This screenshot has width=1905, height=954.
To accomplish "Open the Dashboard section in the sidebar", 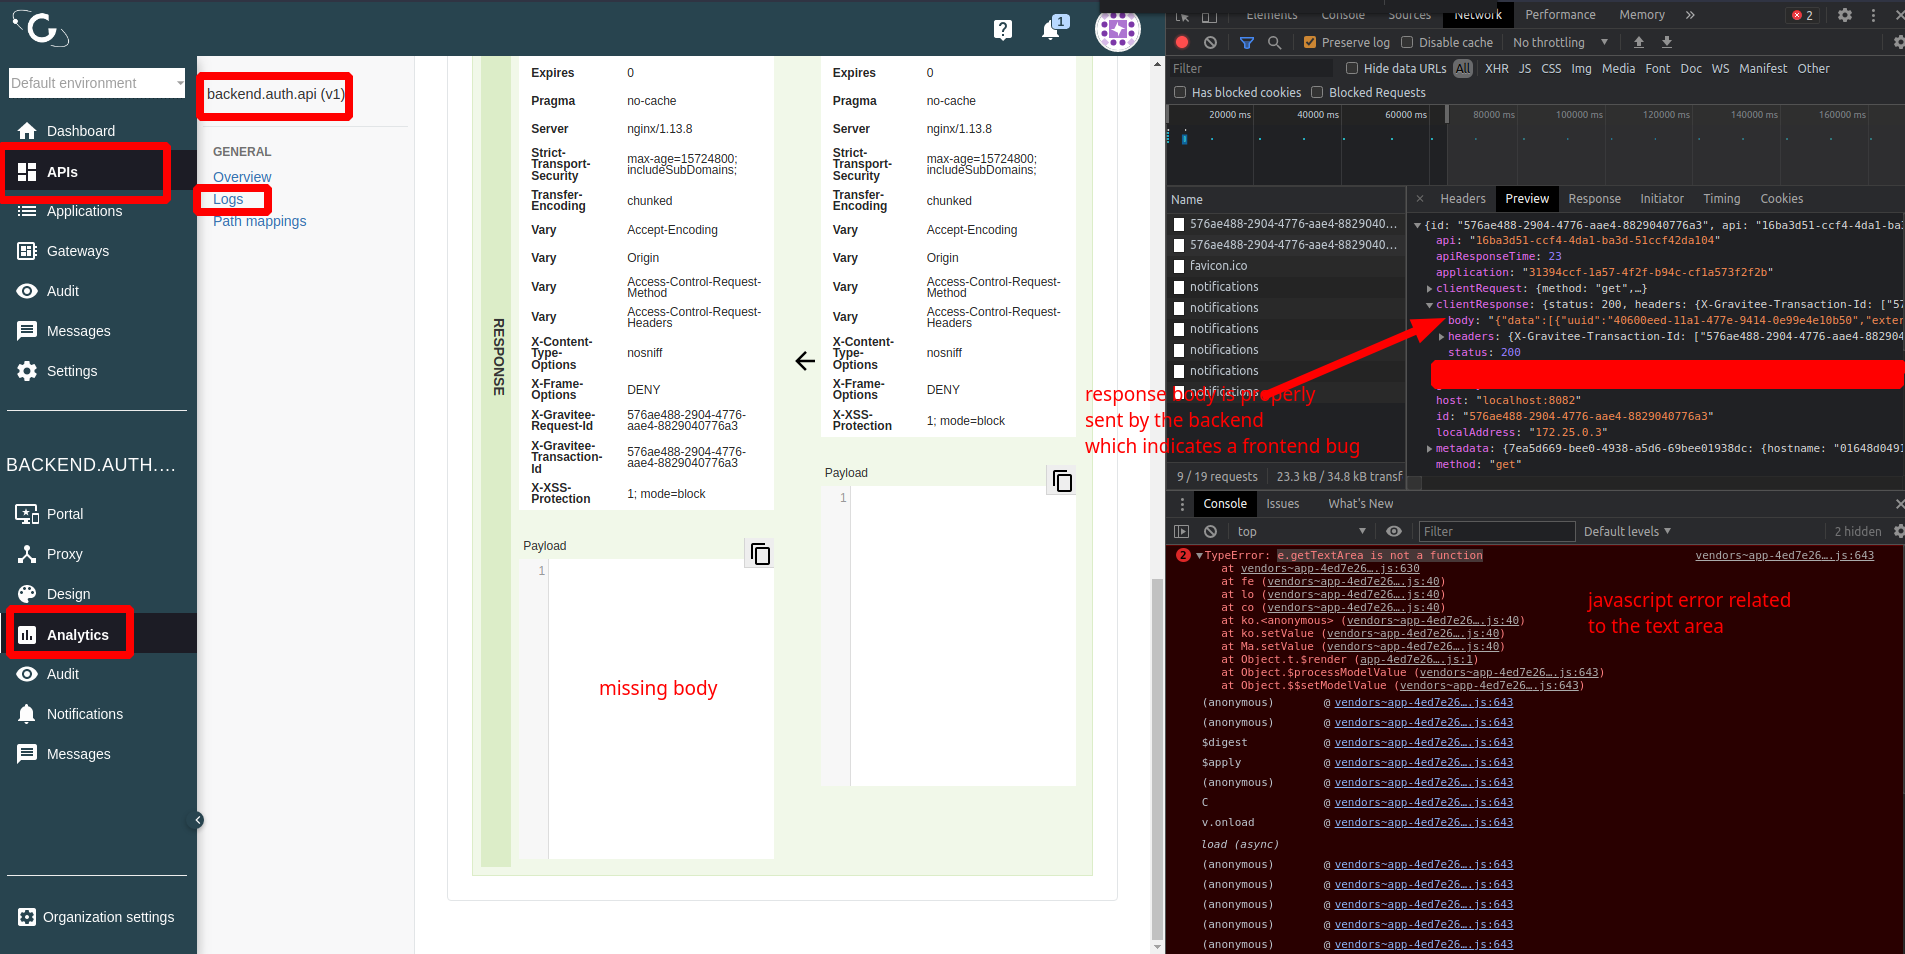I will click(x=80, y=131).
